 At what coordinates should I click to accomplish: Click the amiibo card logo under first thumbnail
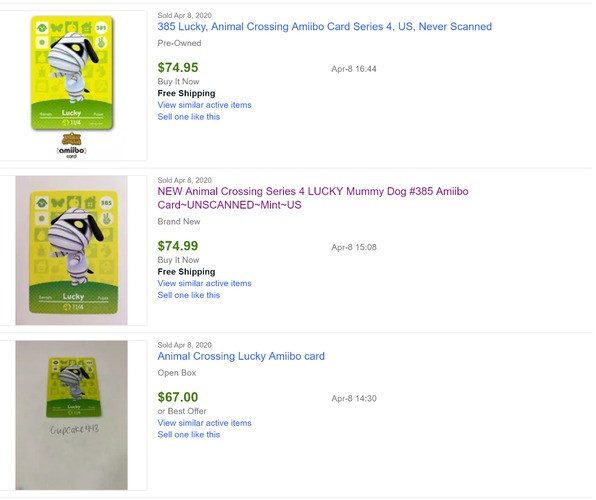coord(71,145)
